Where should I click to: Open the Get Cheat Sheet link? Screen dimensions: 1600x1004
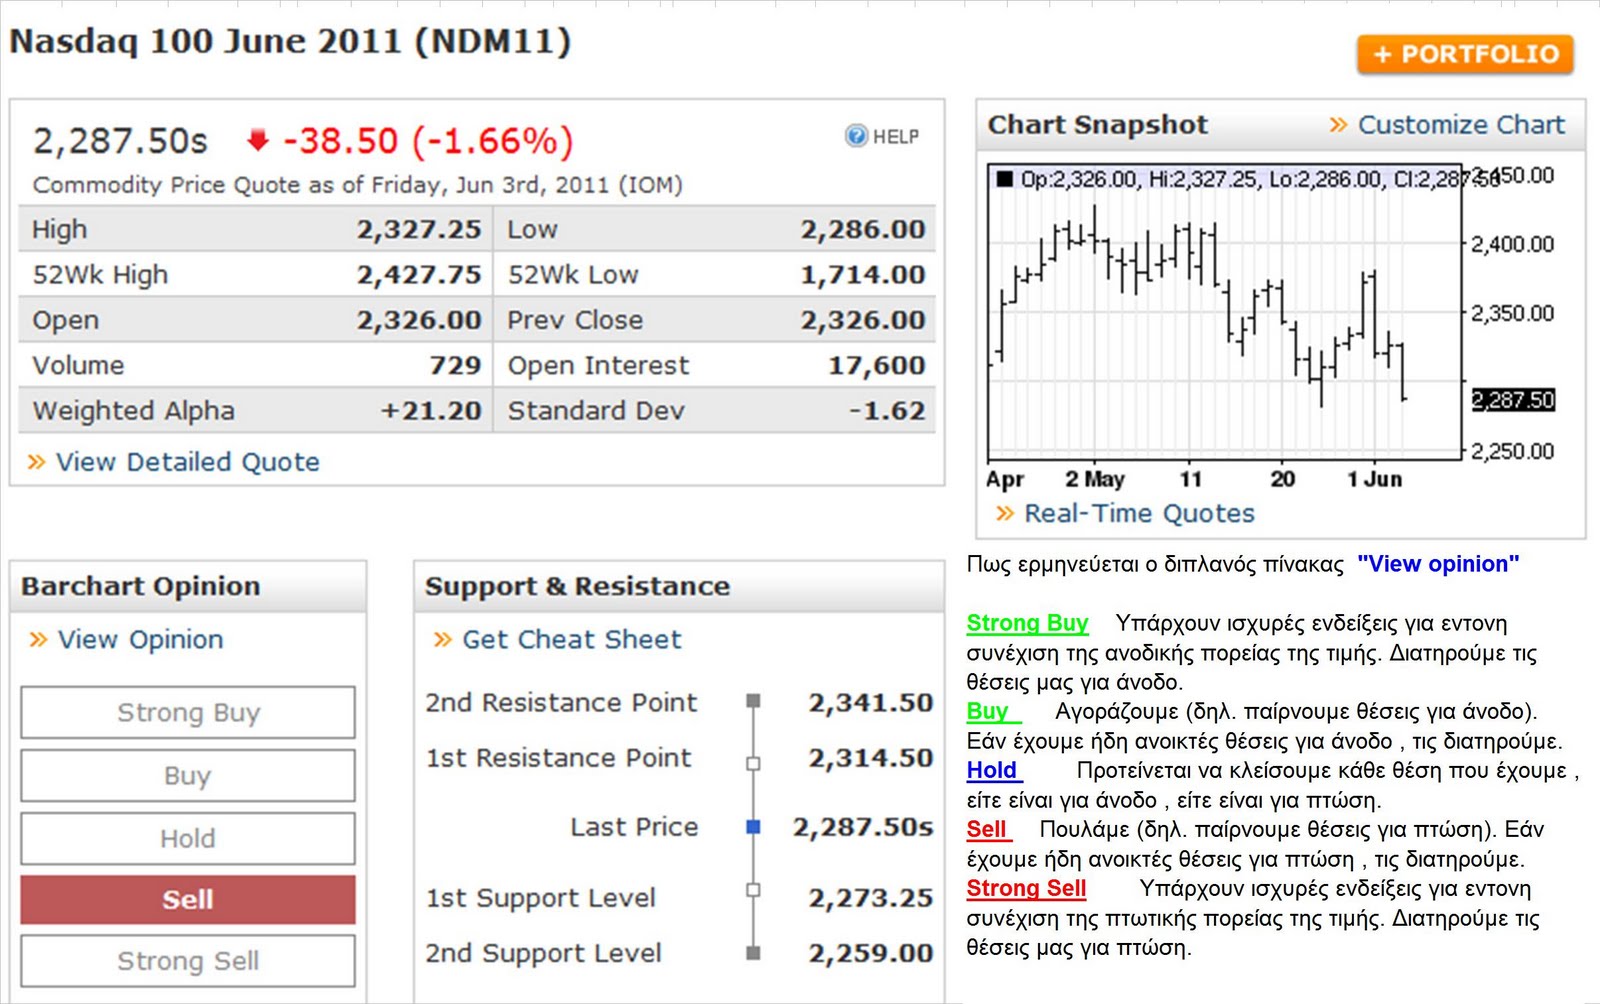pyautogui.click(x=571, y=640)
